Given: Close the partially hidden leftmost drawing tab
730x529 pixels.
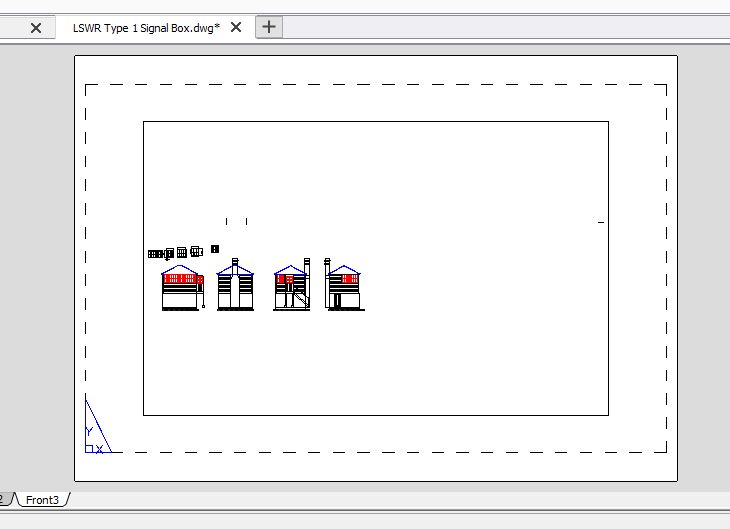Looking at the screenshot, I should click(36, 28).
